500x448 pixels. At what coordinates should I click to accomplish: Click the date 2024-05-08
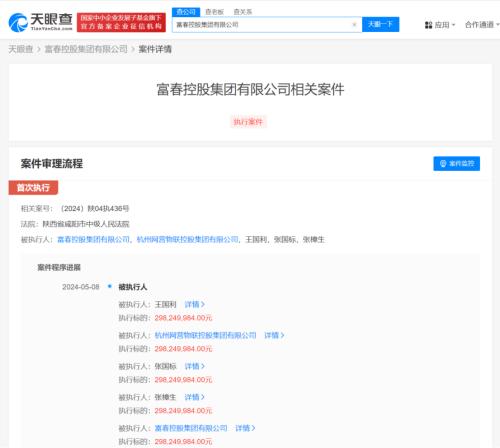pyautogui.click(x=81, y=287)
